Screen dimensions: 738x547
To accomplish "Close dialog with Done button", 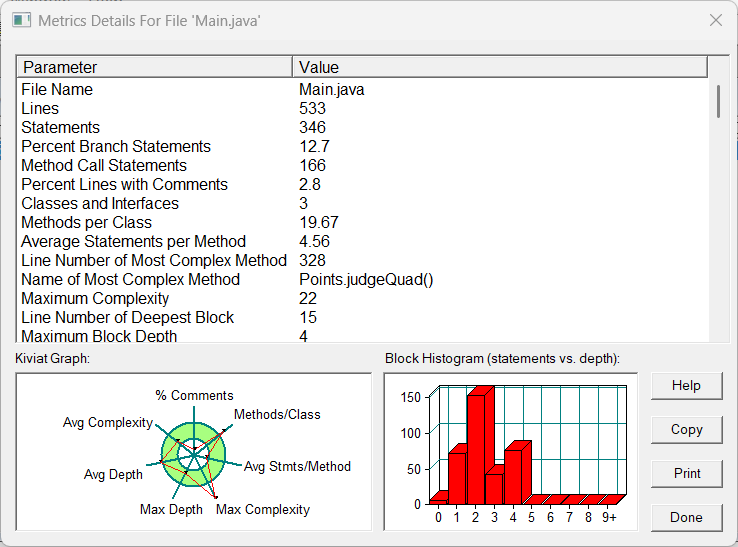I will pos(686,517).
